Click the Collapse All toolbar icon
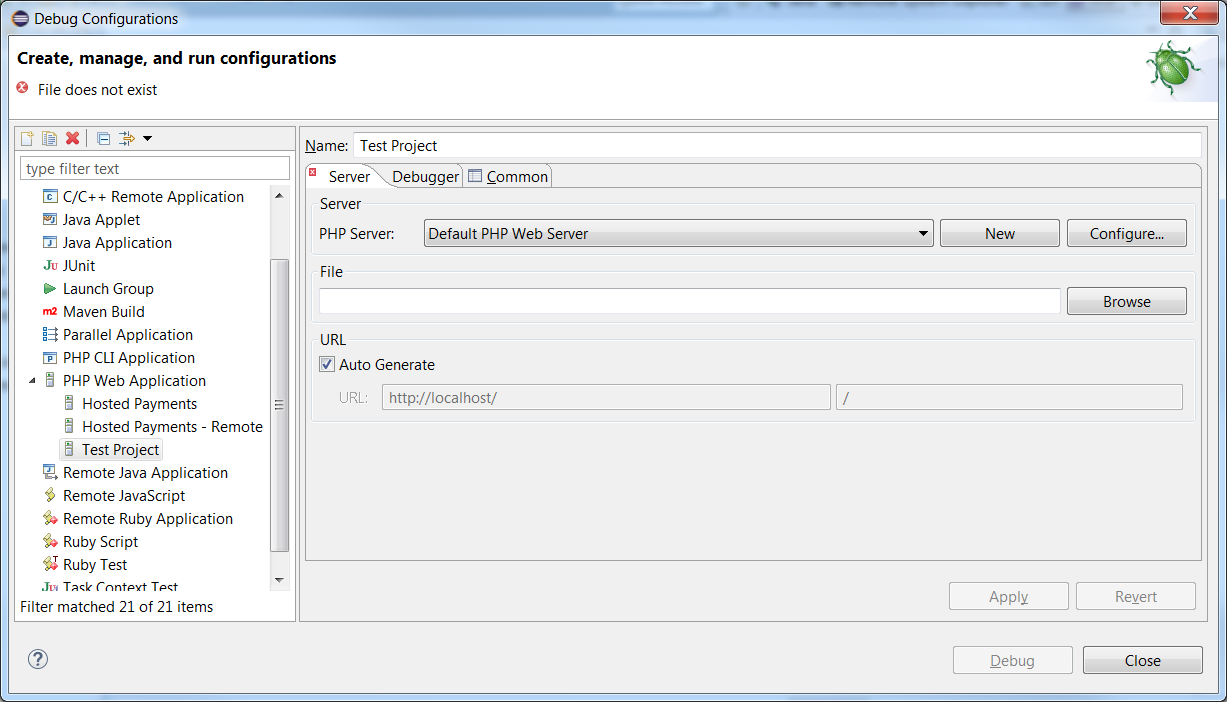The width and height of the screenshot is (1227, 702). (103, 138)
